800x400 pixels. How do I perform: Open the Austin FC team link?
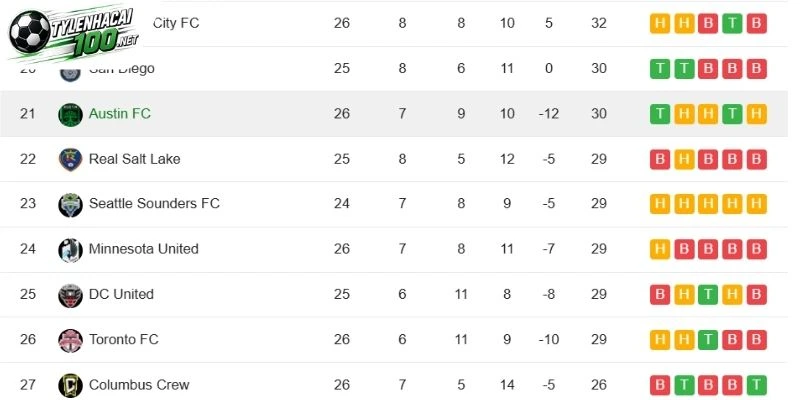120,113
